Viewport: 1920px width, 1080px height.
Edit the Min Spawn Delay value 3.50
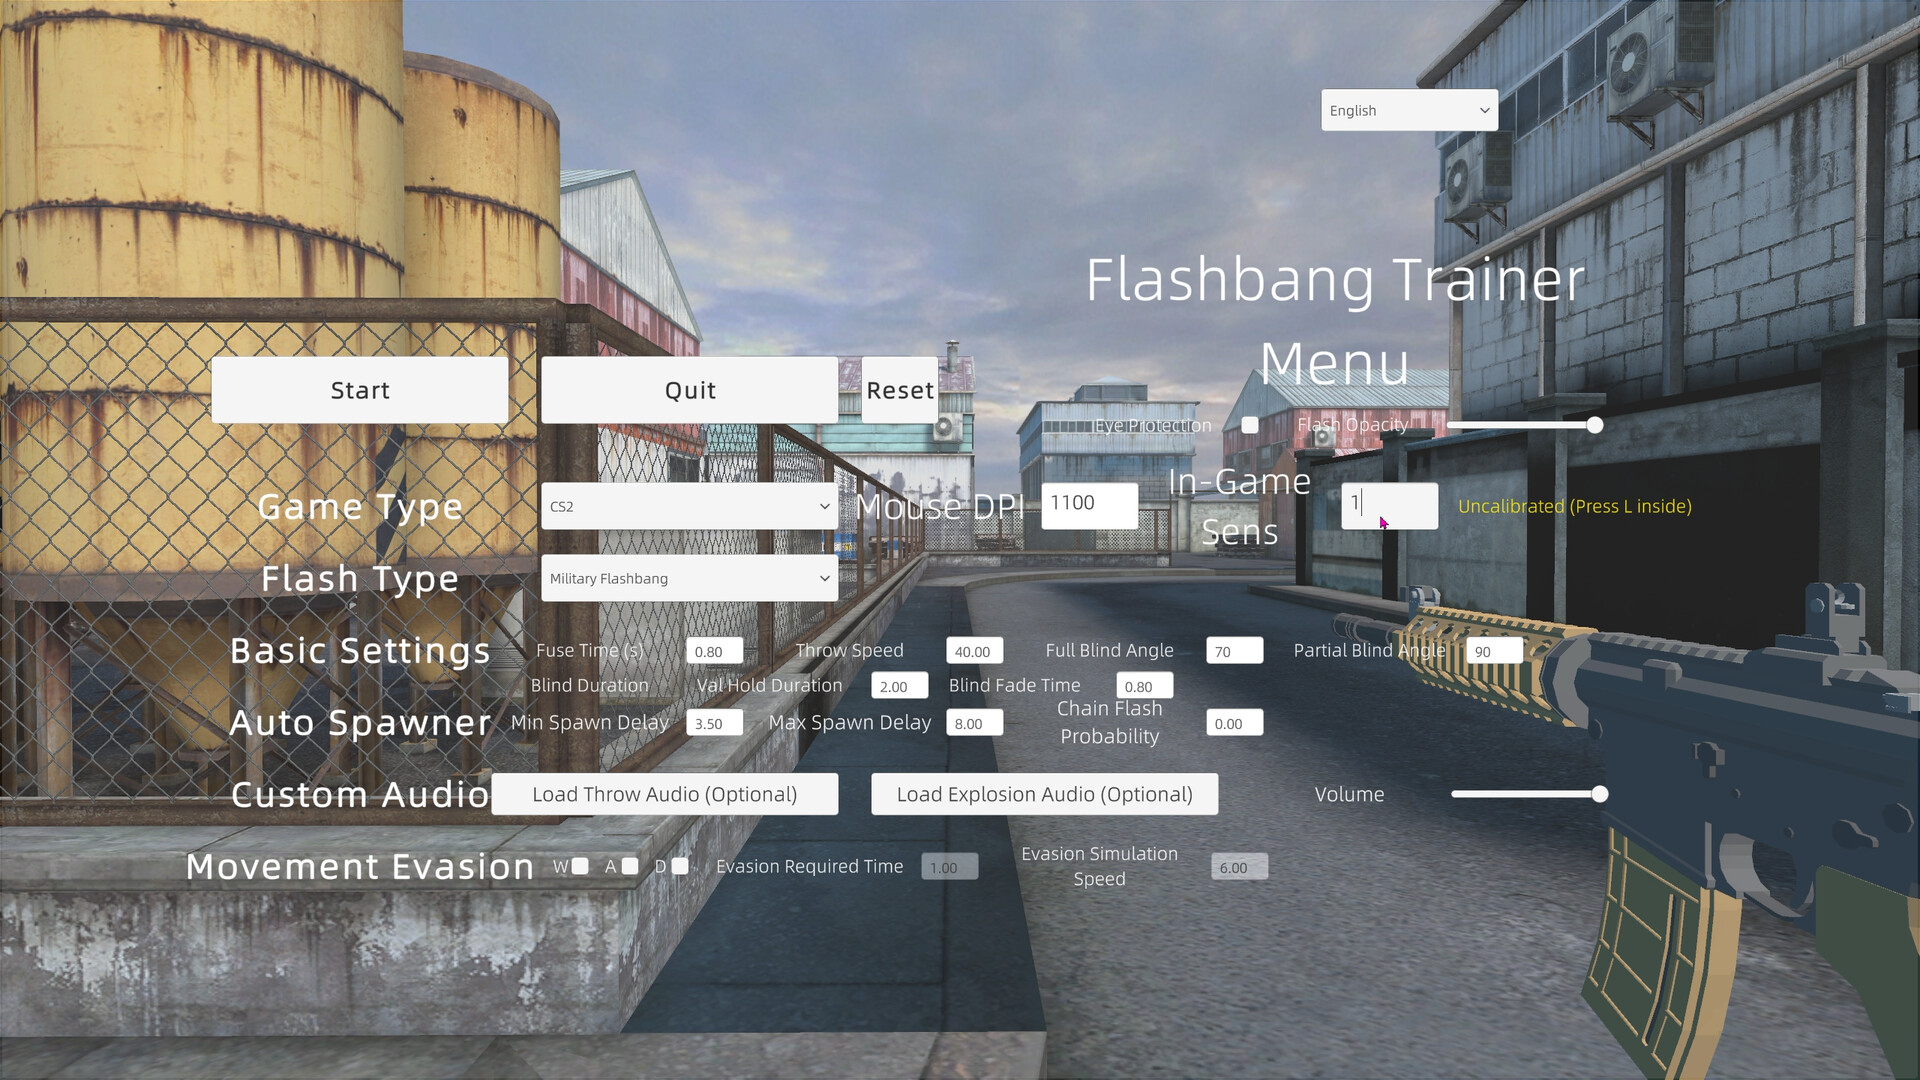715,723
